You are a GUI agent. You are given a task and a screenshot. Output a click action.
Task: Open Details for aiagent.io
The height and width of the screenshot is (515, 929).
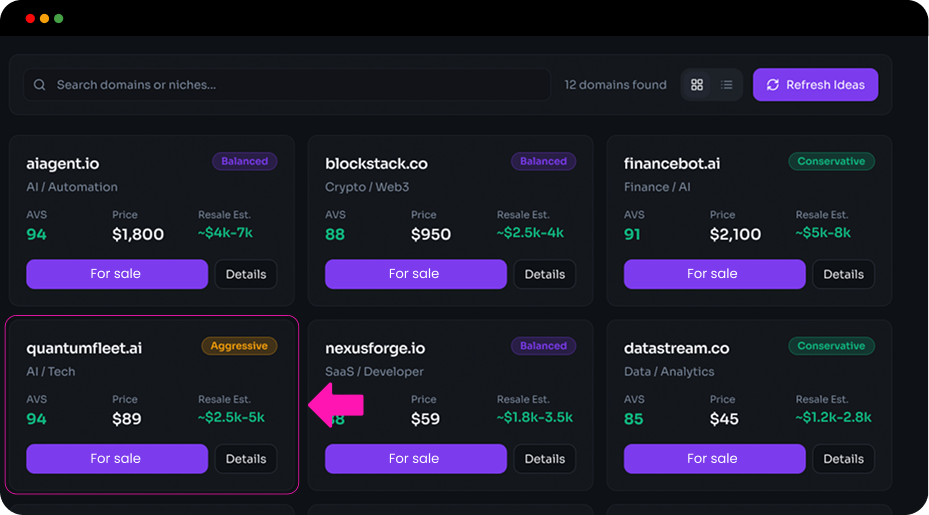246,274
